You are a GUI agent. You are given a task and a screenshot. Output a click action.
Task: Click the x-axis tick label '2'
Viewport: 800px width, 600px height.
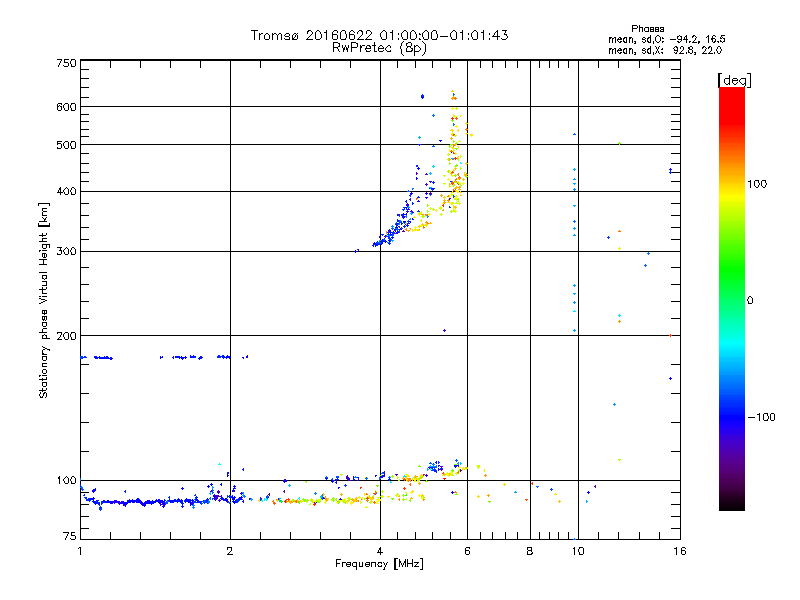point(230,551)
